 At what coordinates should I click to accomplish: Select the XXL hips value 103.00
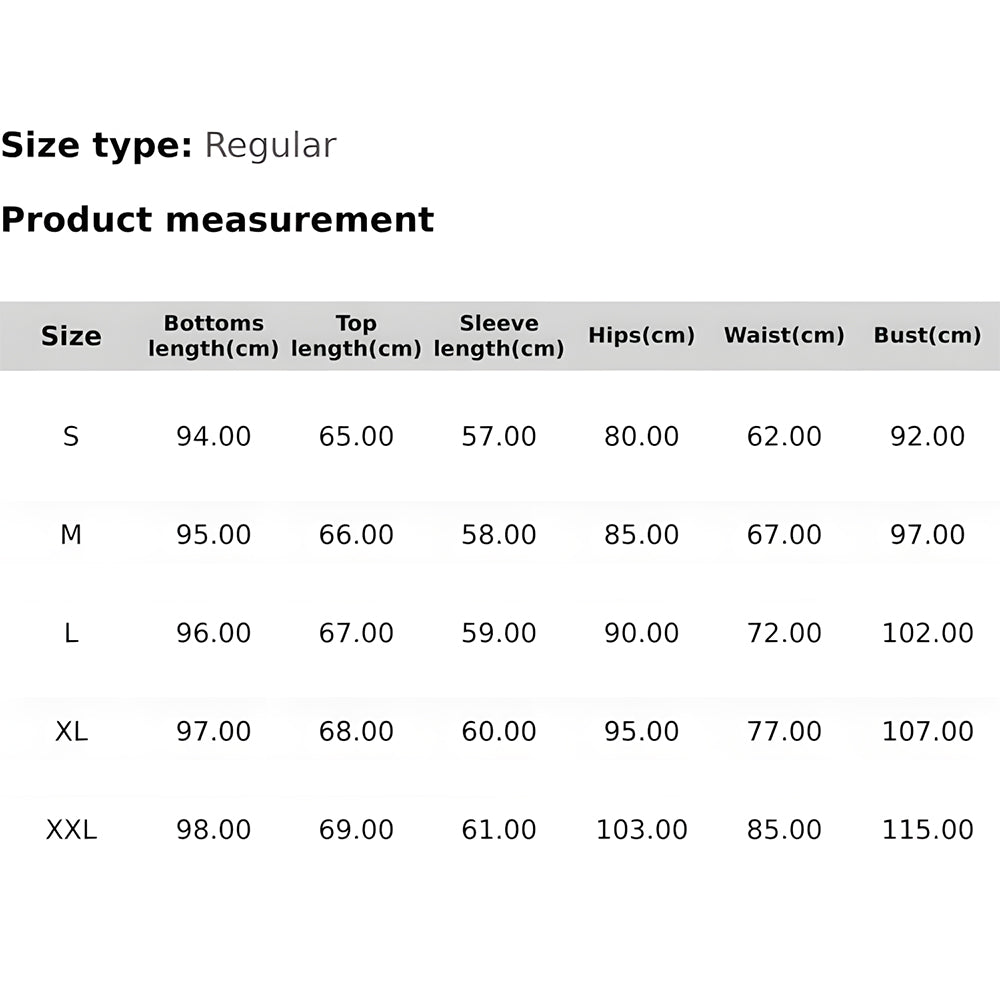click(x=641, y=830)
